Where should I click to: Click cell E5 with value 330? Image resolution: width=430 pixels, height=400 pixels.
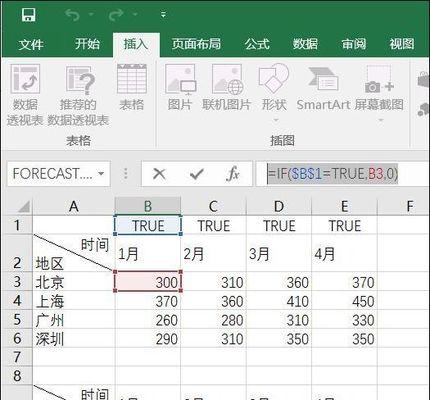coord(344,320)
